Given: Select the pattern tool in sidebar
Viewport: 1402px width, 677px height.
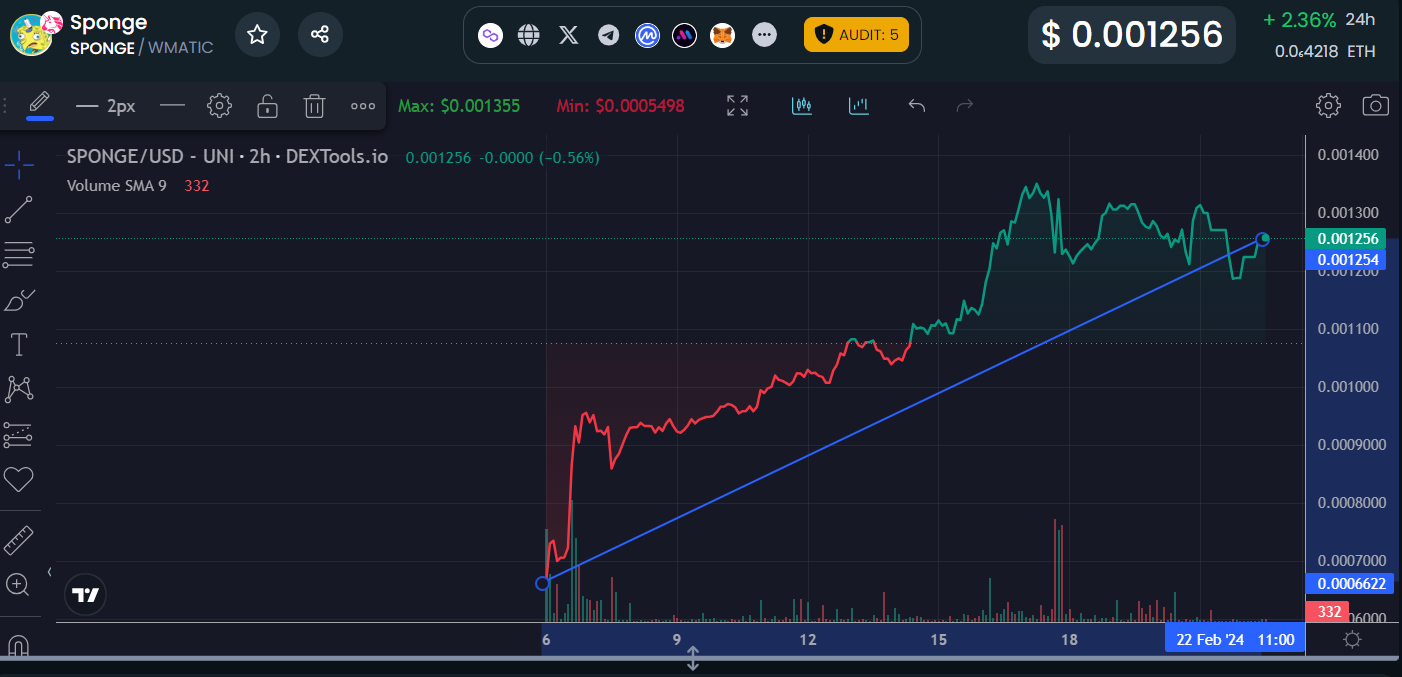Looking at the screenshot, I should click(x=18, y=390).
